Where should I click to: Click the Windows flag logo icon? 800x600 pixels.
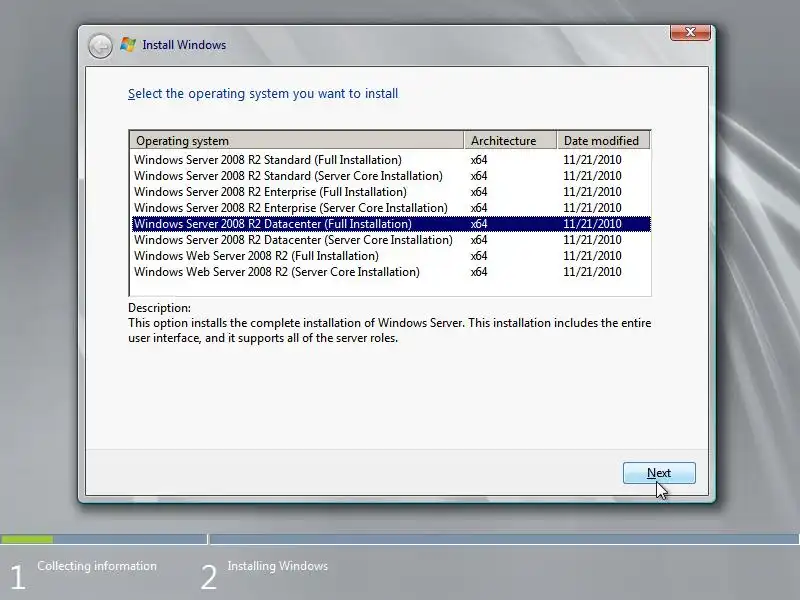(x=128, y=45)
